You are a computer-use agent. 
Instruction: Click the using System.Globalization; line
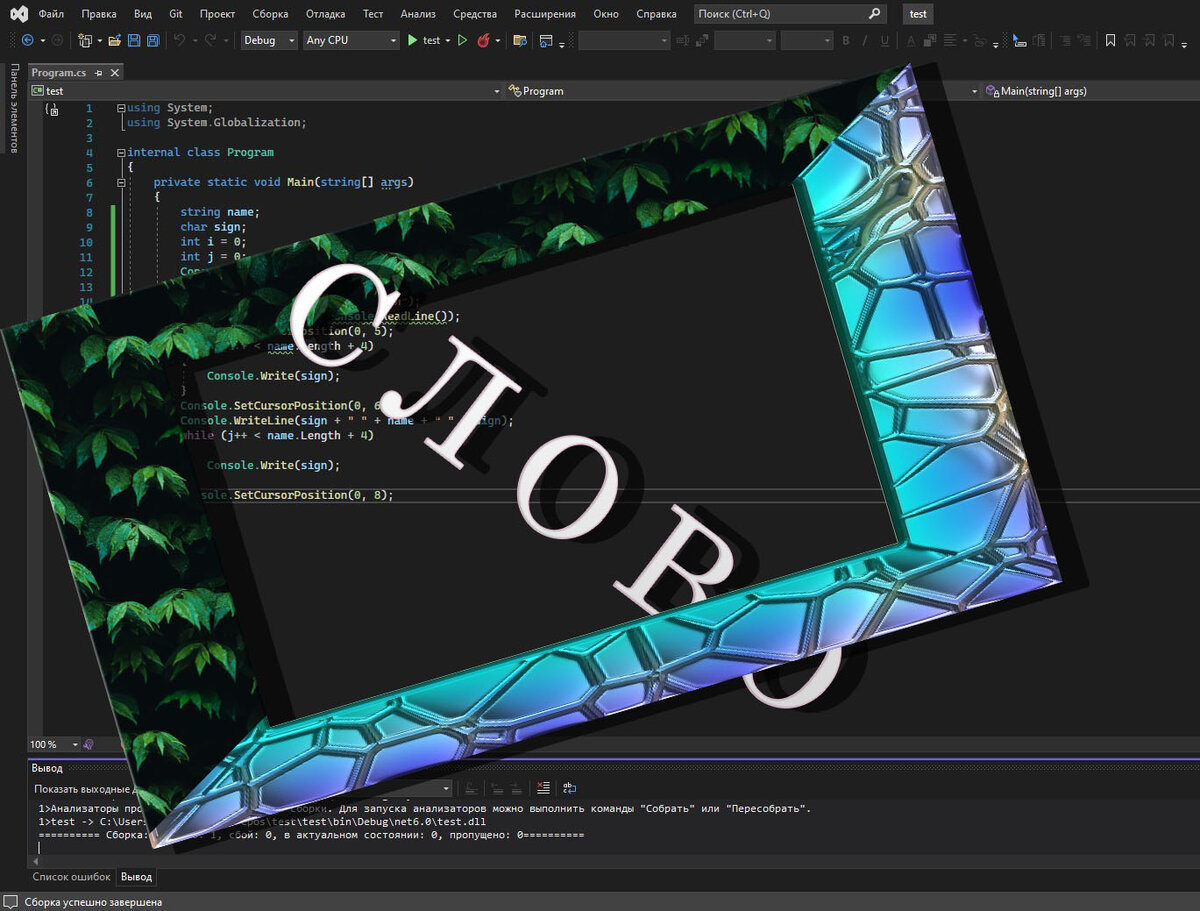click(217, 123)
